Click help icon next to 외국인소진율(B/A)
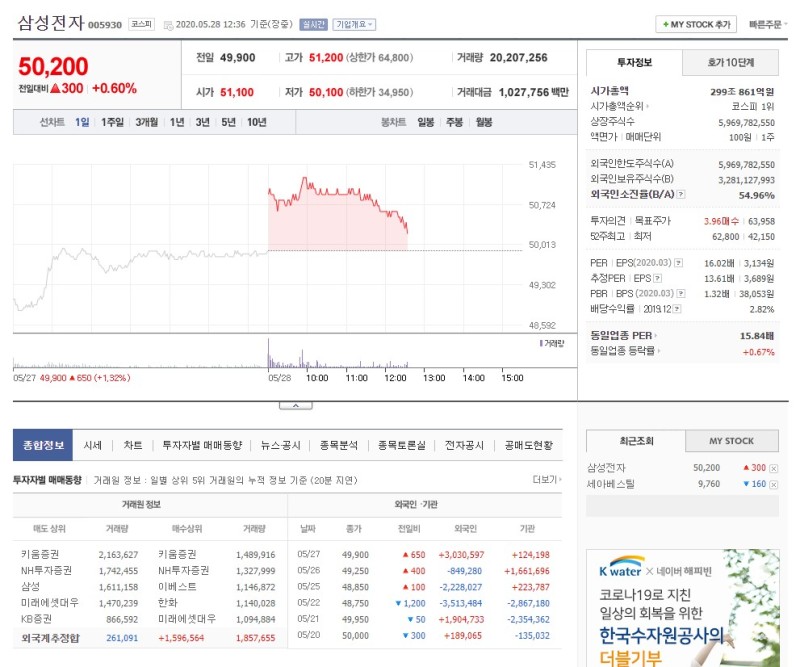Viewport: 800px width, 667px height. (681, 194)
